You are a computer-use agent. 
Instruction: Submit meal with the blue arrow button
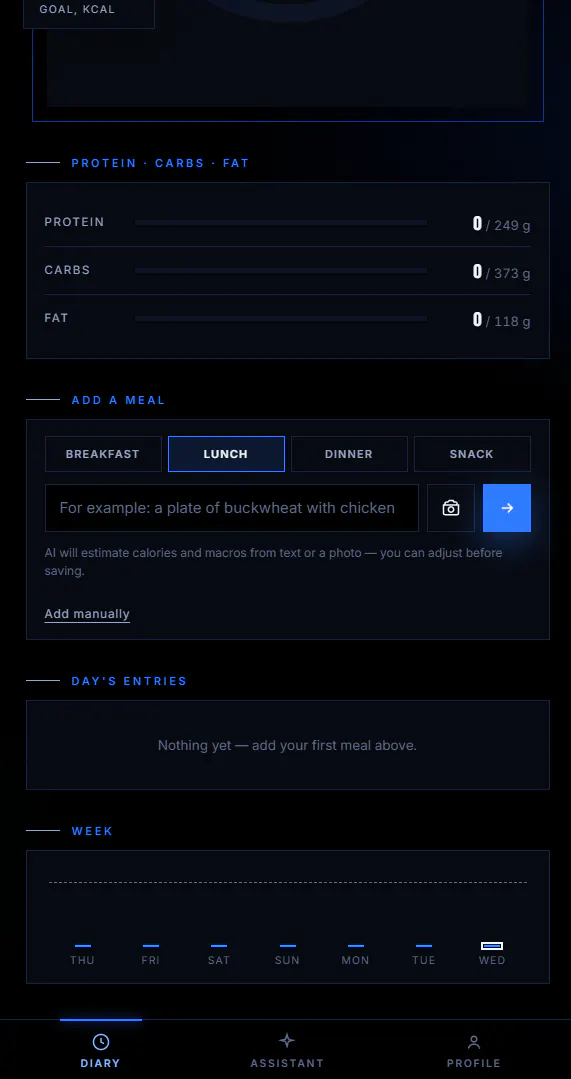(506, 508)
